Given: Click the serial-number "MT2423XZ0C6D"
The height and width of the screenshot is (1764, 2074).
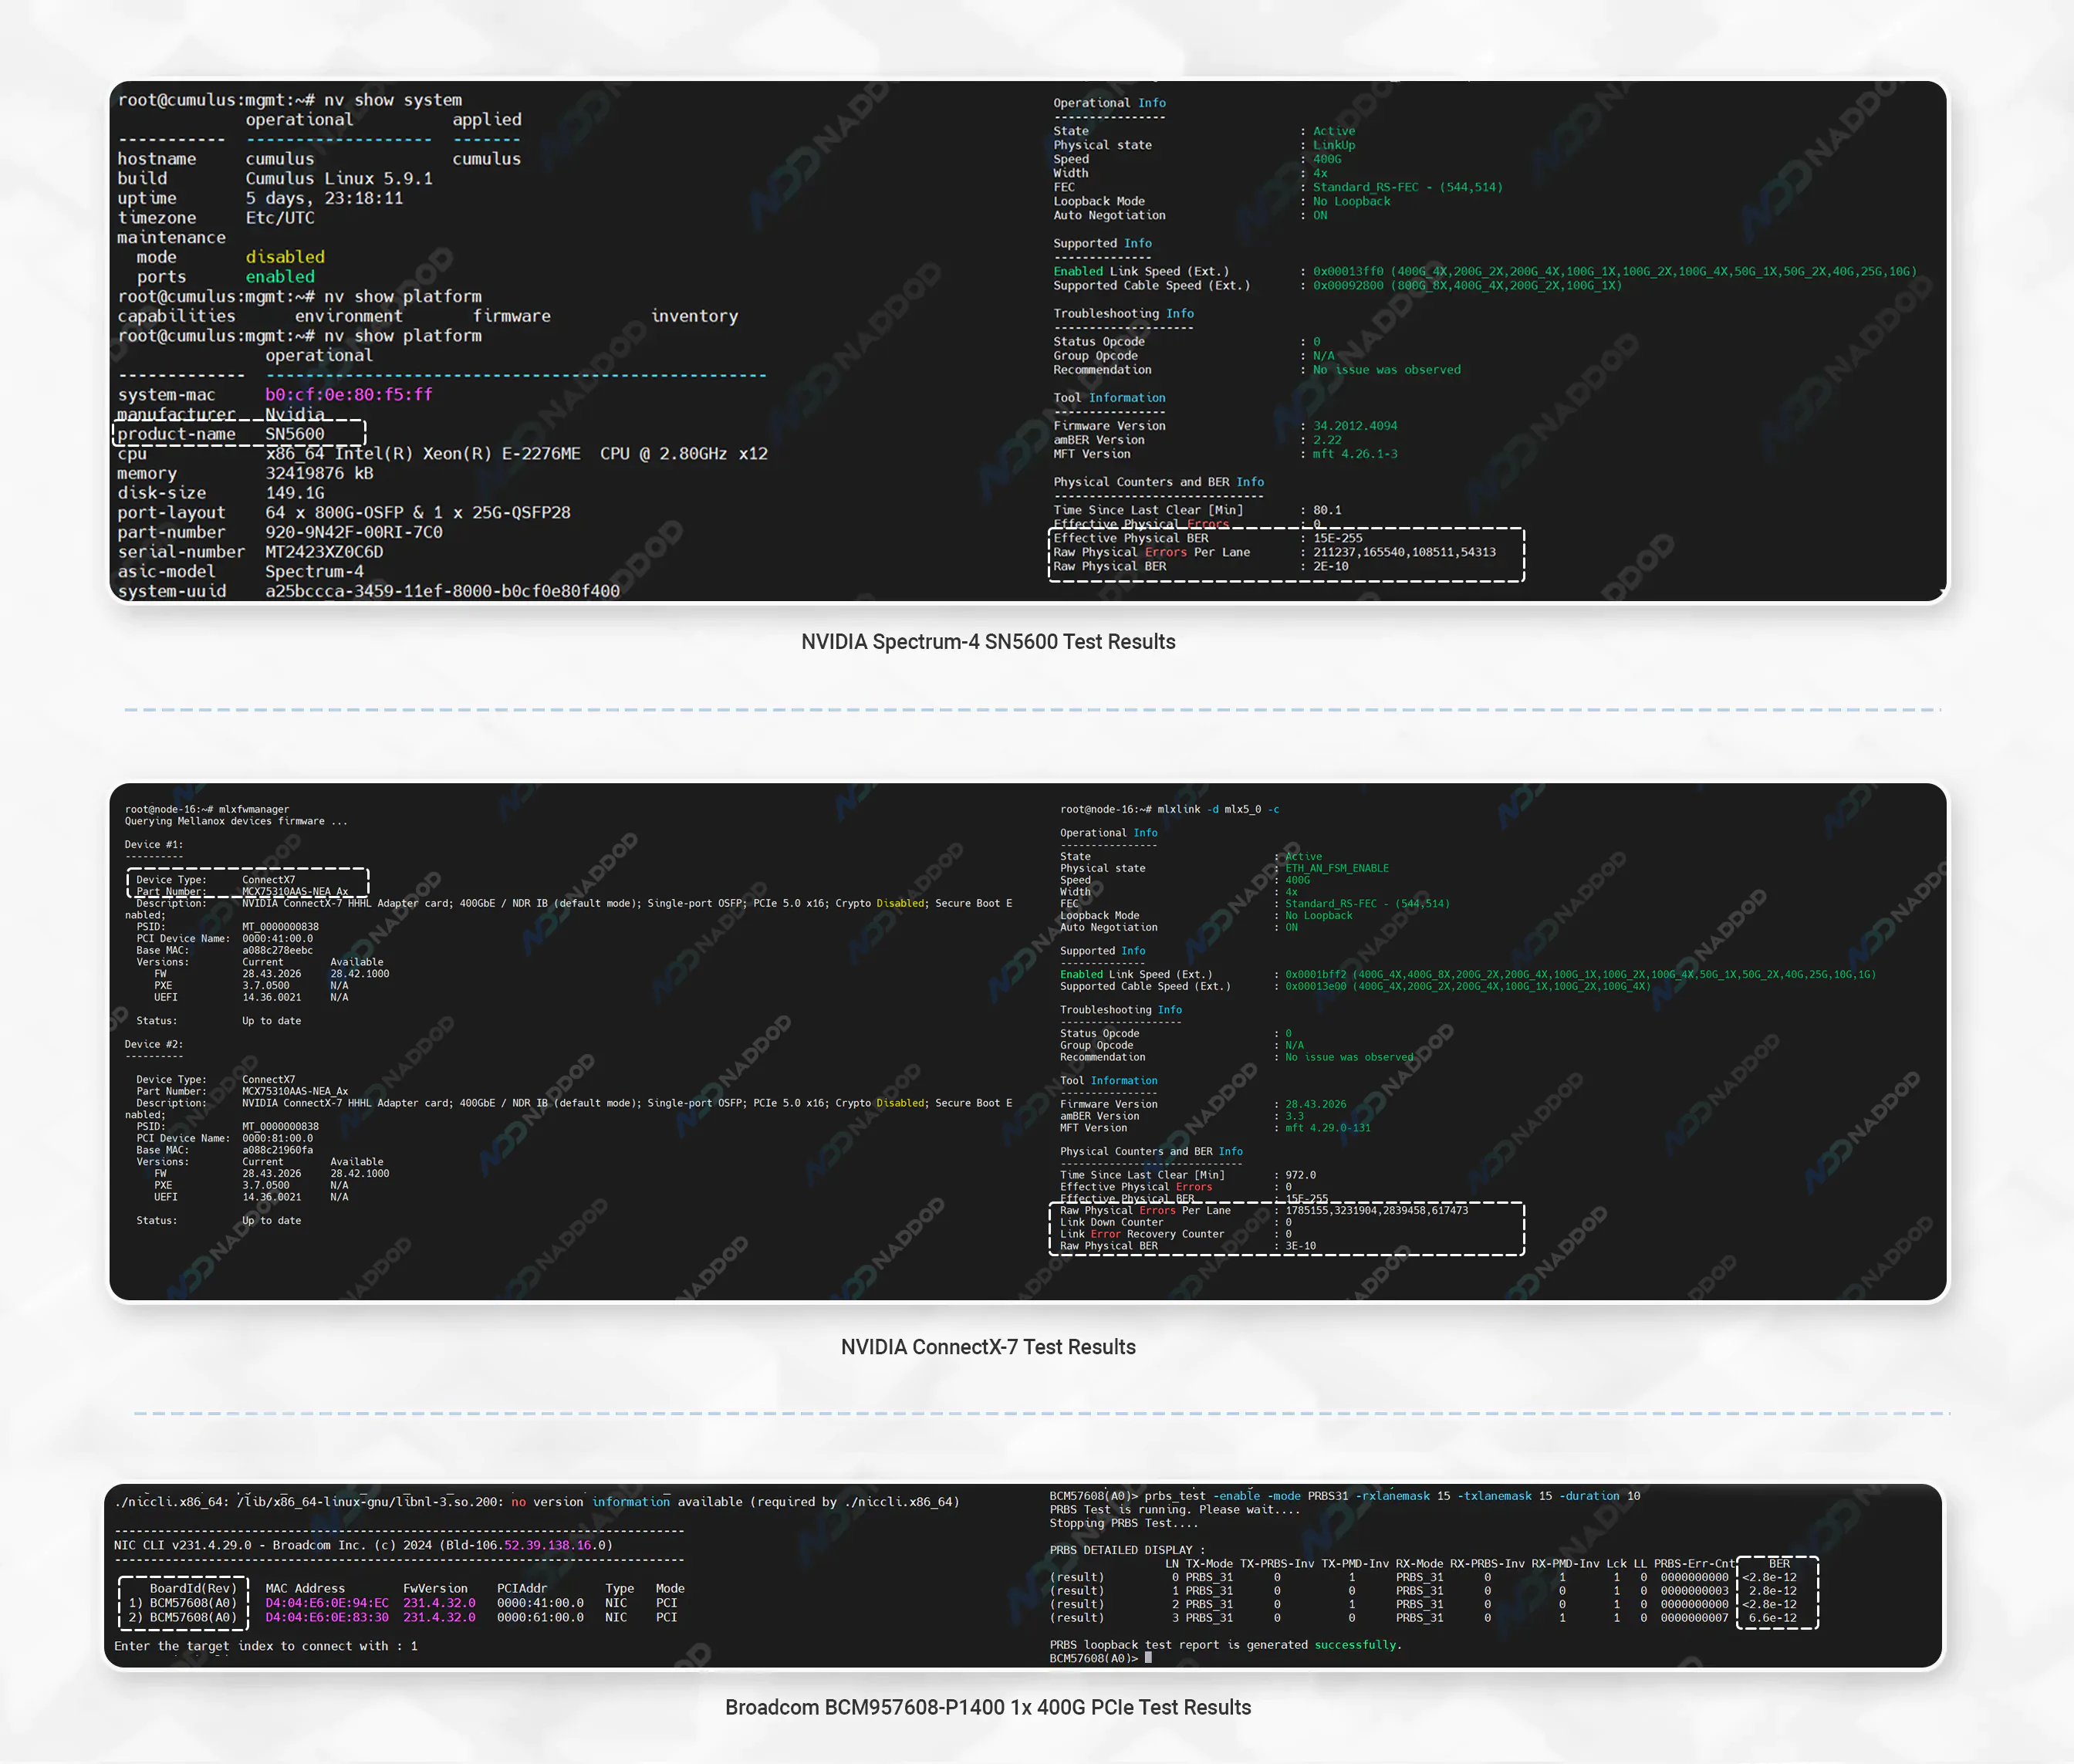Looking at the screenshot, I should click(x=324, y=552).
